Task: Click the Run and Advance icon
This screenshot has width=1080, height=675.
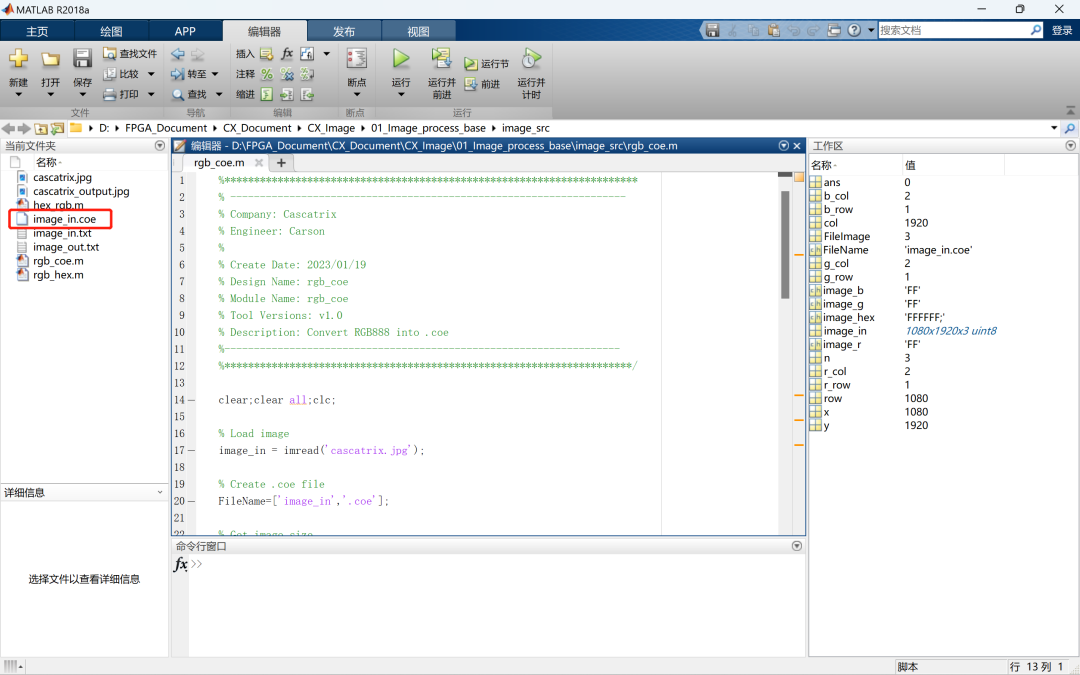Action: (441, 59)
